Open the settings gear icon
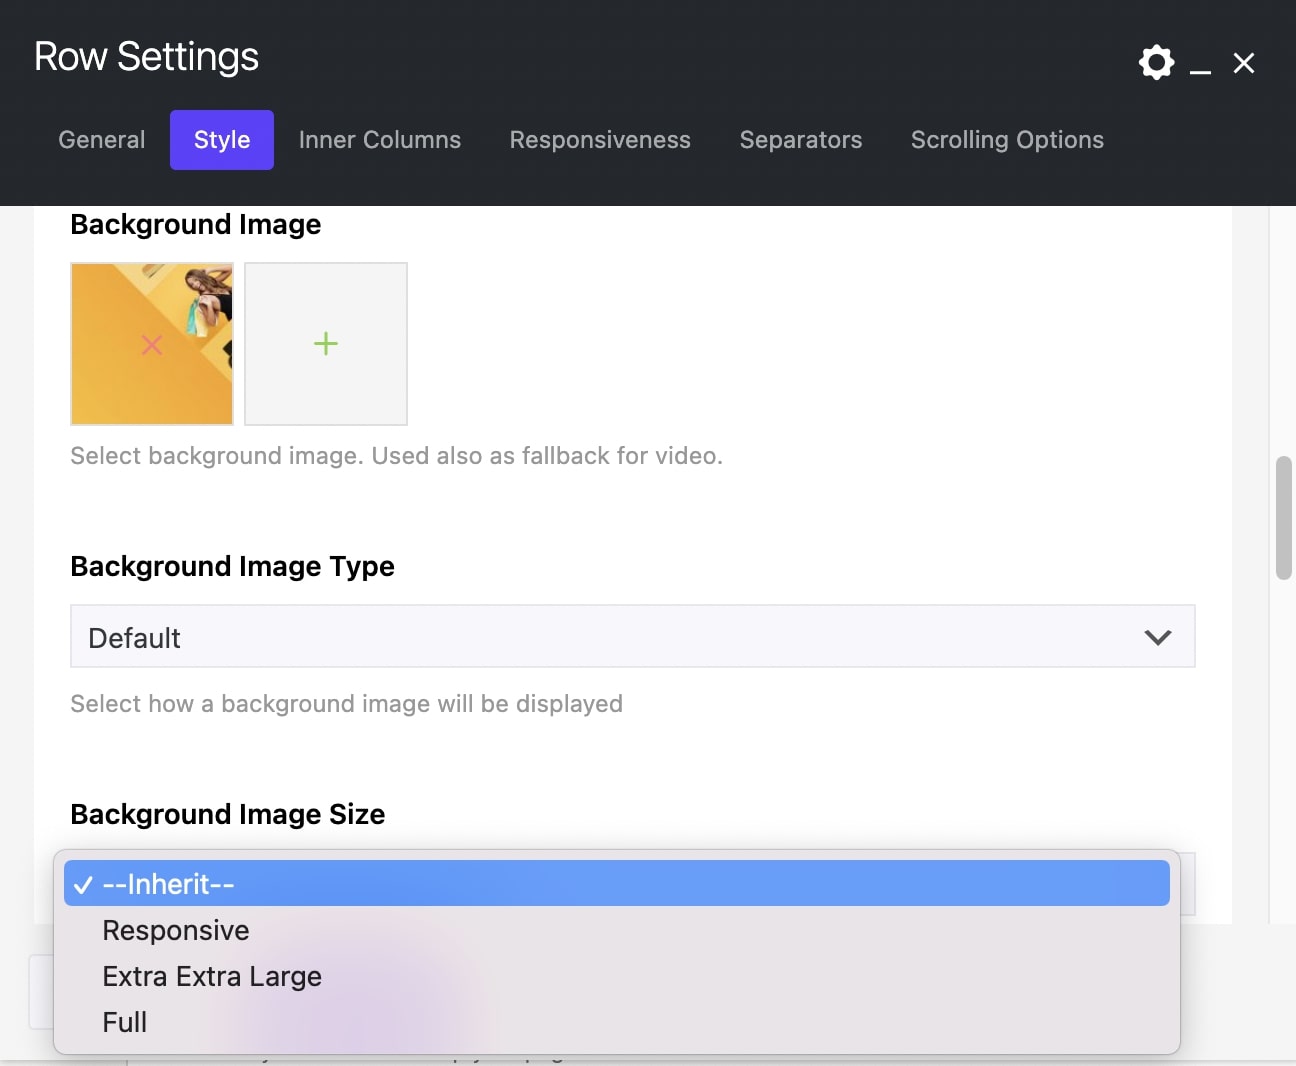1296x1066 pixels. point(1156,62)
